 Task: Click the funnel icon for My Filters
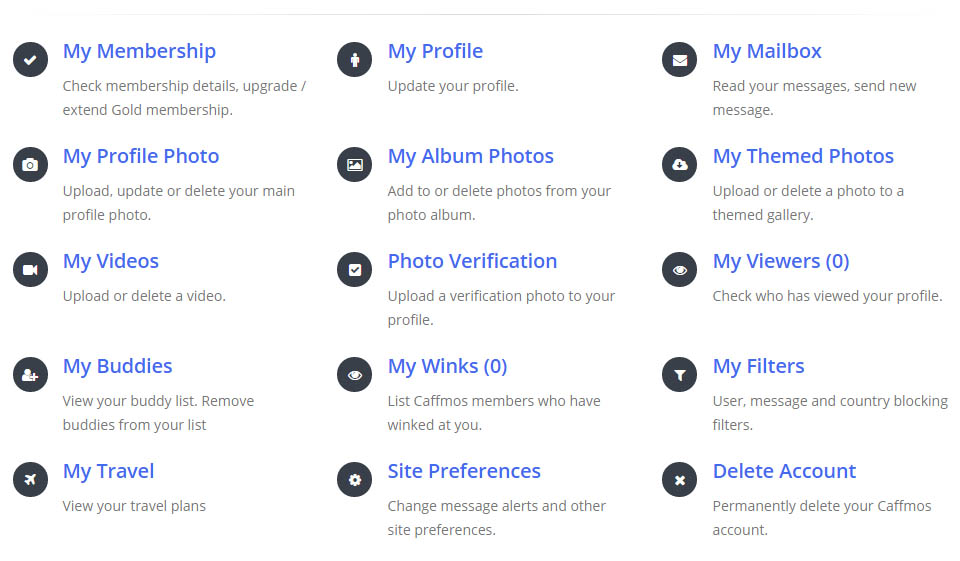680,375
